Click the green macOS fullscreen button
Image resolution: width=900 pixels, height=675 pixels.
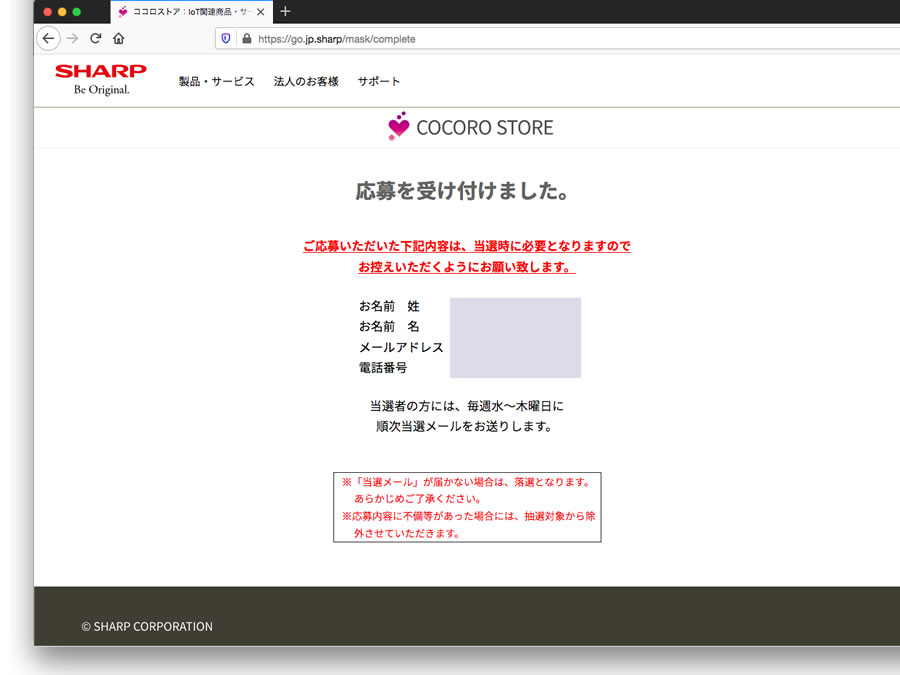pyautogui.click(x=76, y=11)
